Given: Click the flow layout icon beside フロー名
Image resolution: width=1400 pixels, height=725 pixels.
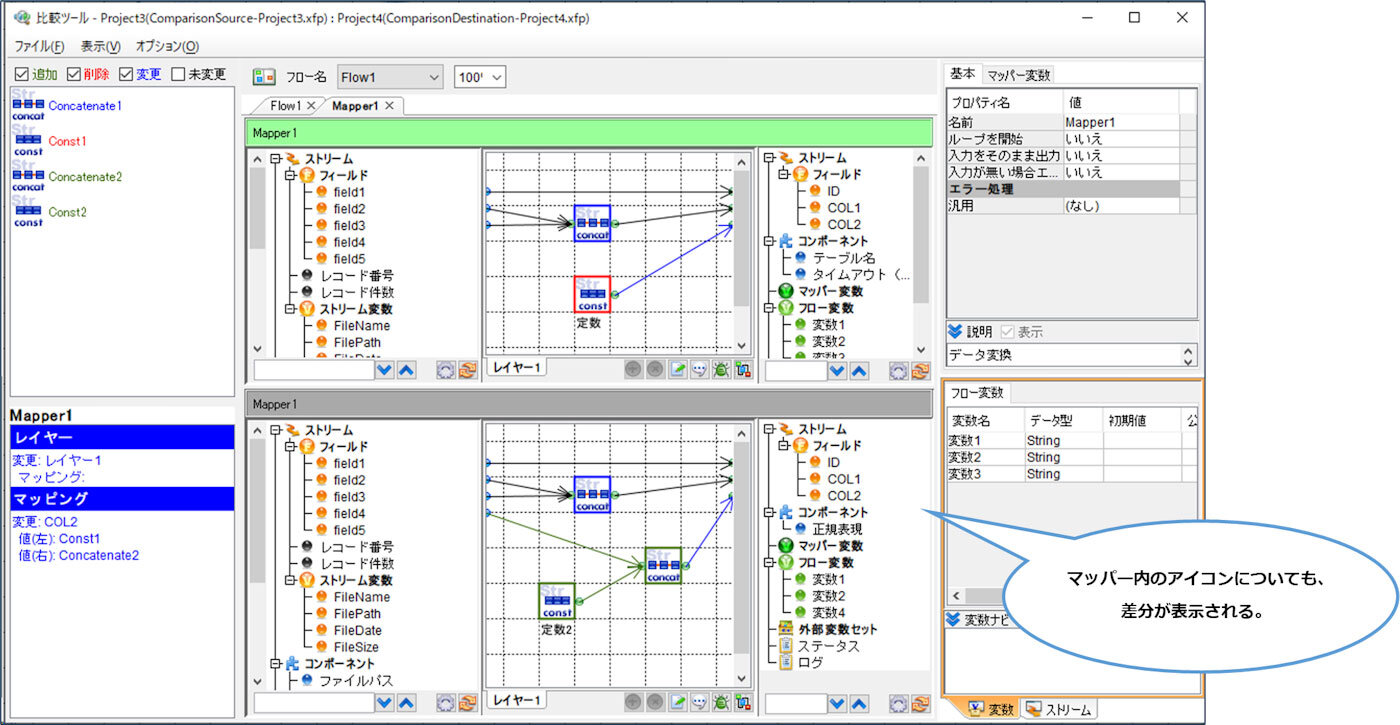Looking at the screenshot, I should click(x=264, y=77).
